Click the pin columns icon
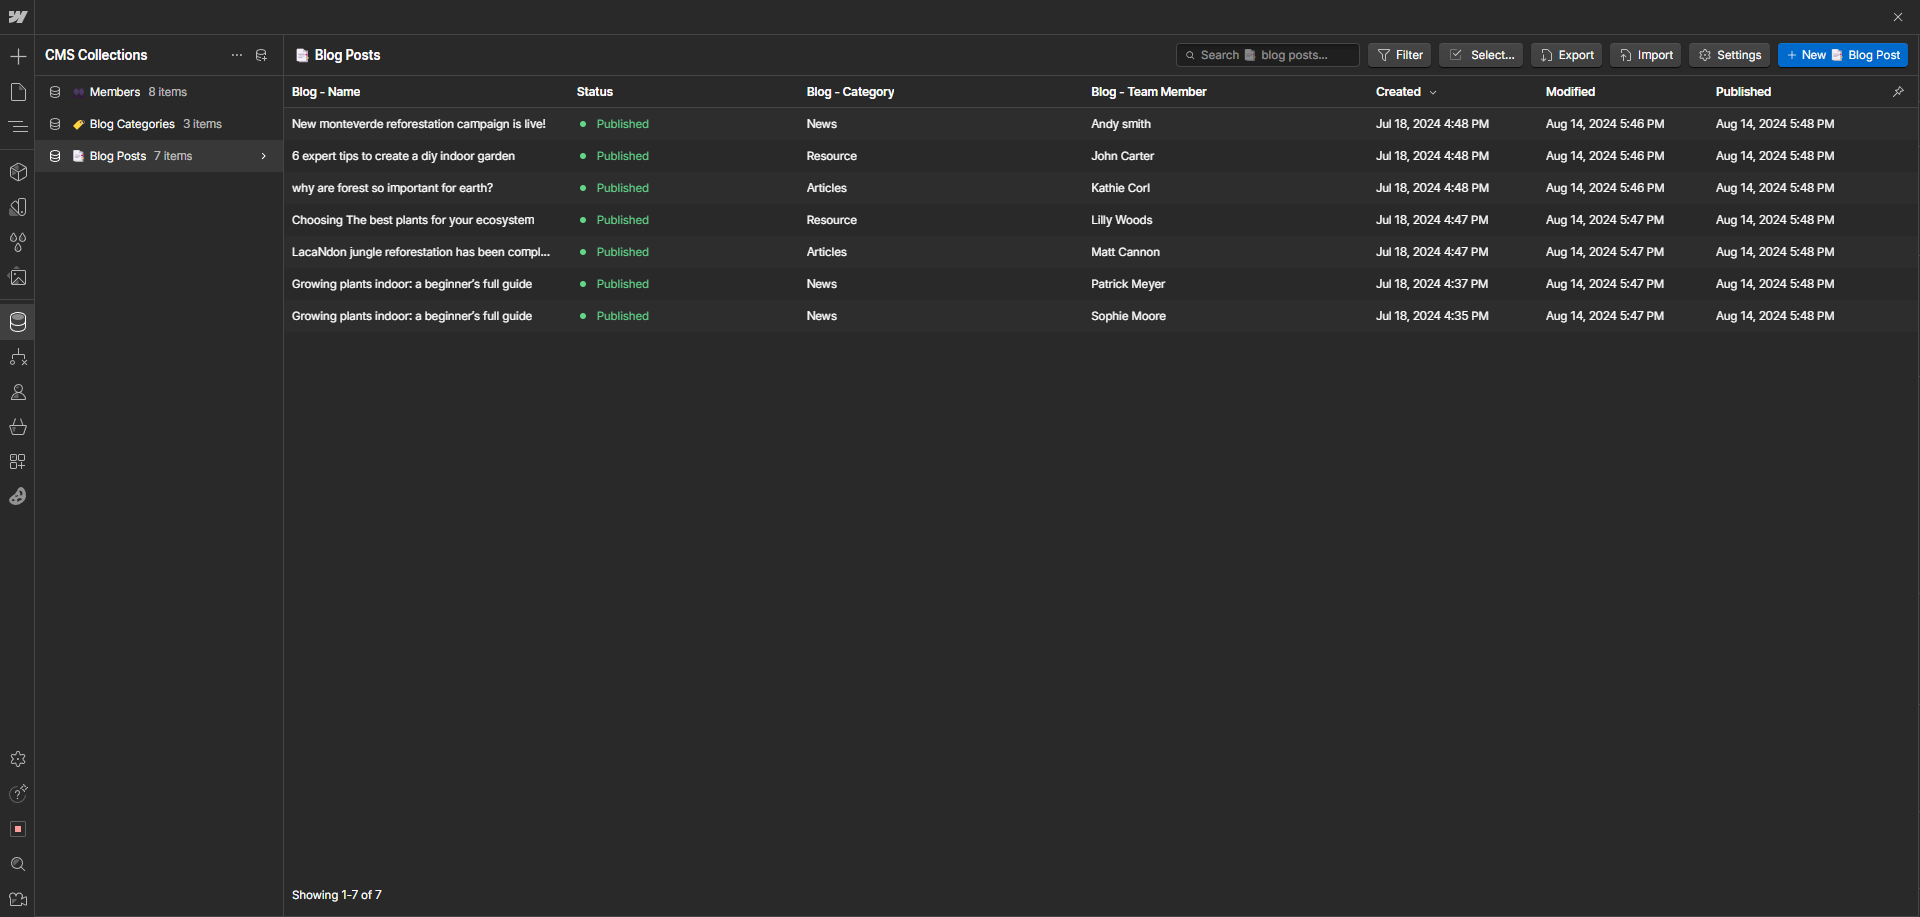The height and width of the screenshot is (917, 1920). click(1898, 92)
